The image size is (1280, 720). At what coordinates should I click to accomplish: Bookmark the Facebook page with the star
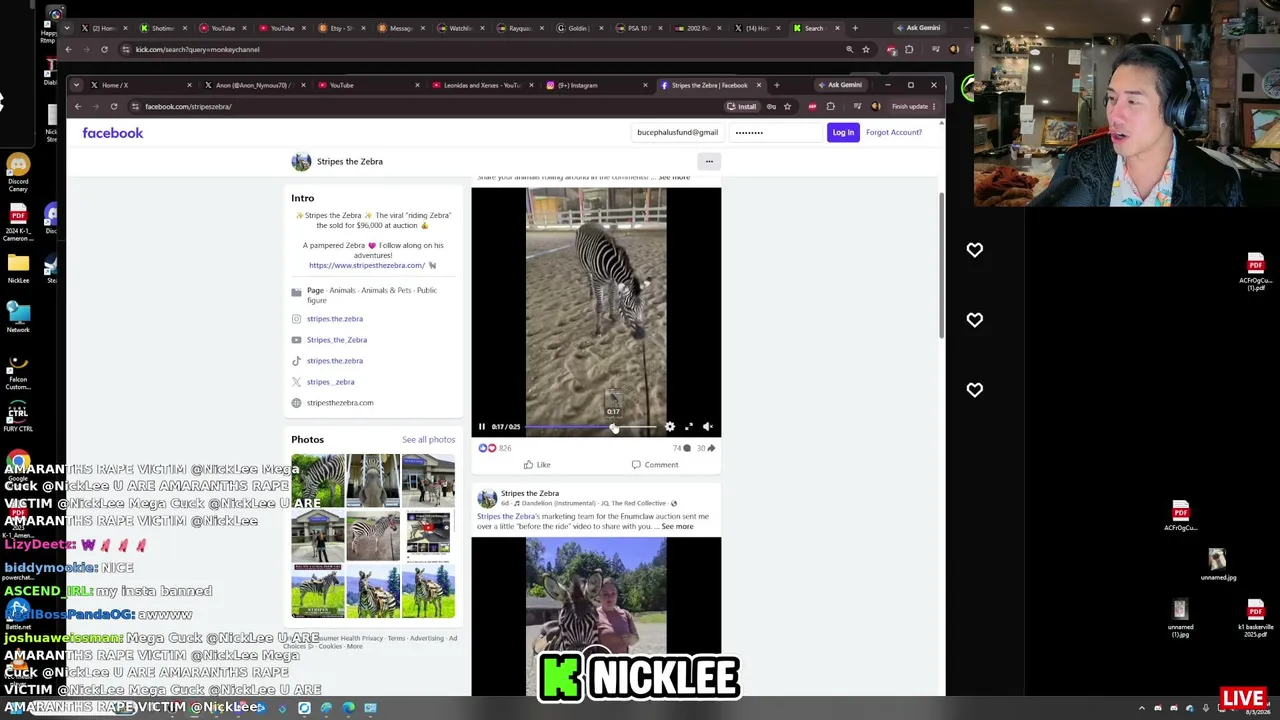[x=787, y=106]
